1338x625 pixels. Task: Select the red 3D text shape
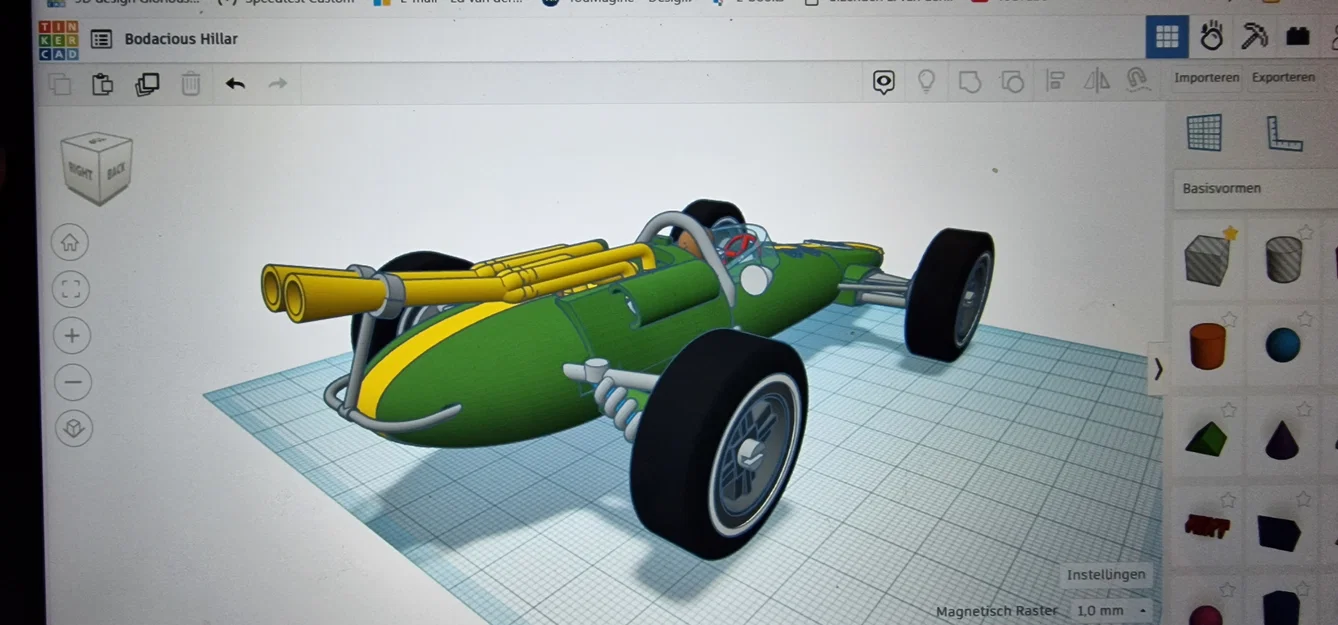(x=1206, y=526)
